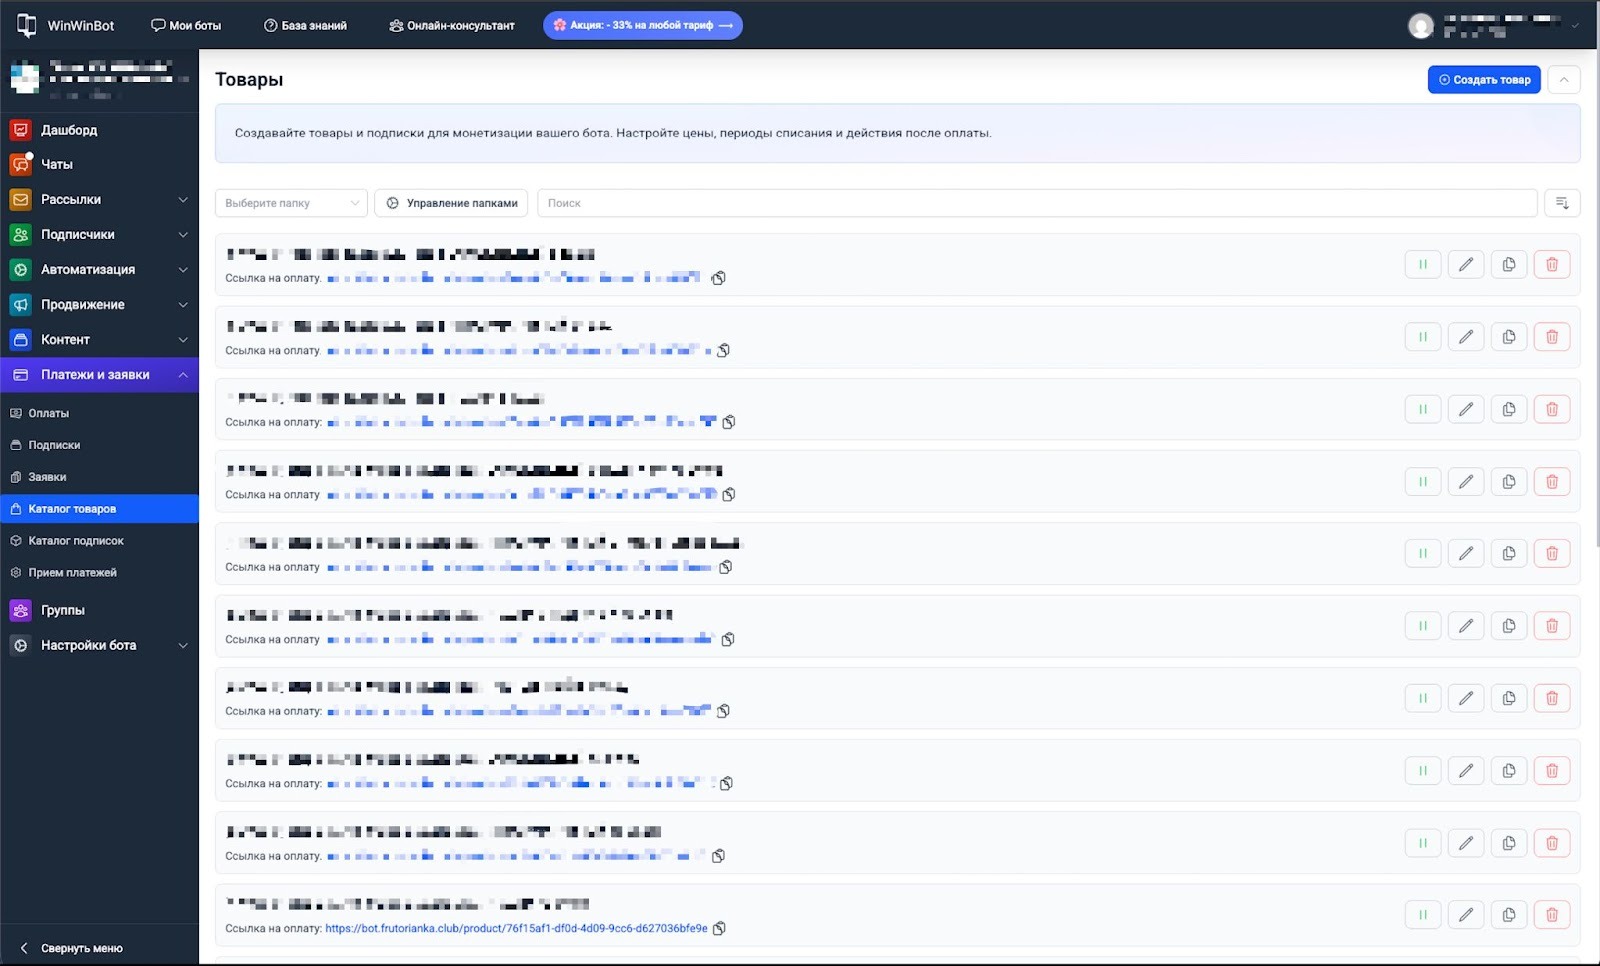The height and width of the screenshot is (966, 1600).
Task: Click the product search input field
Action: click(1036, 203)
